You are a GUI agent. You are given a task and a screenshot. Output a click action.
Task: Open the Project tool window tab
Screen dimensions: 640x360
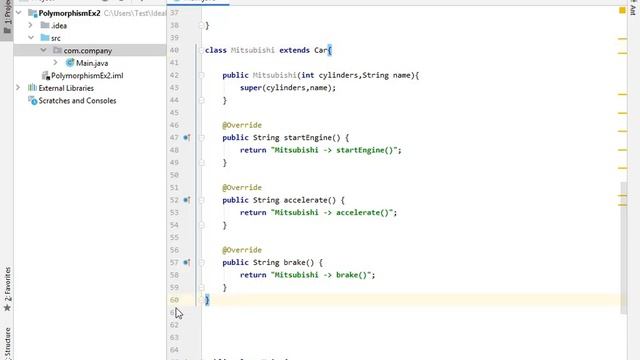[7, 18]
